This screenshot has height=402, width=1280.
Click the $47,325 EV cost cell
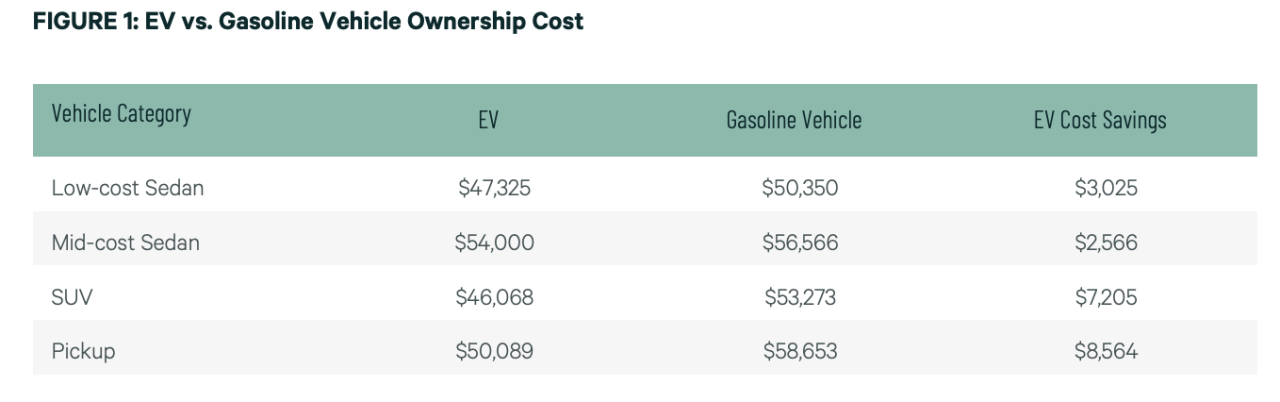494,187
